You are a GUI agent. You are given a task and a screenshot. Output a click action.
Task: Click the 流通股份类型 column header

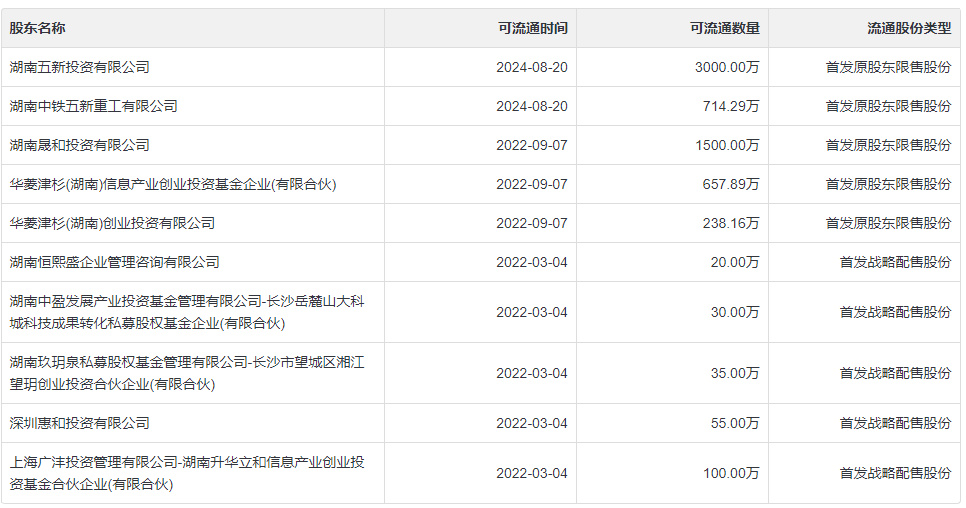click(909, 28)
